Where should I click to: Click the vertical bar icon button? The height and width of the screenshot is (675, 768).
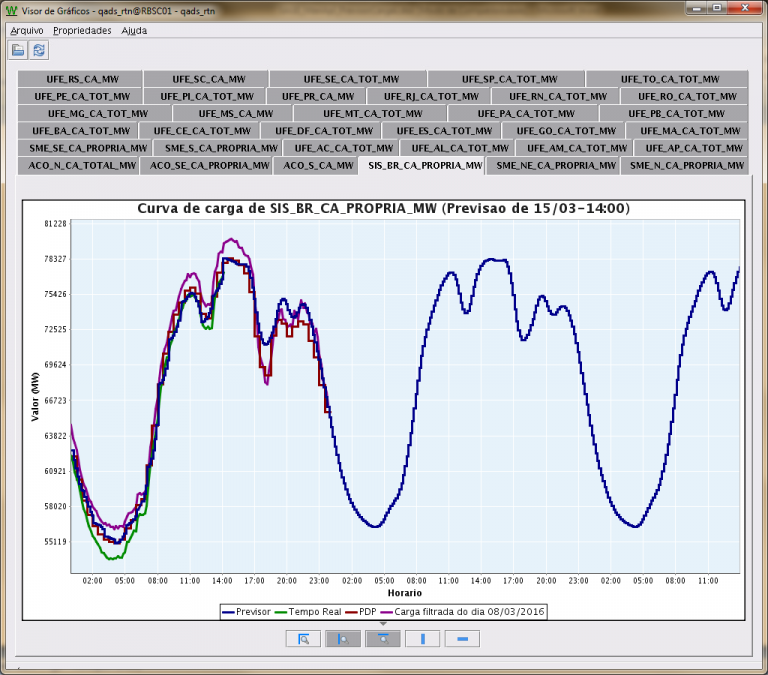point(422,639)
